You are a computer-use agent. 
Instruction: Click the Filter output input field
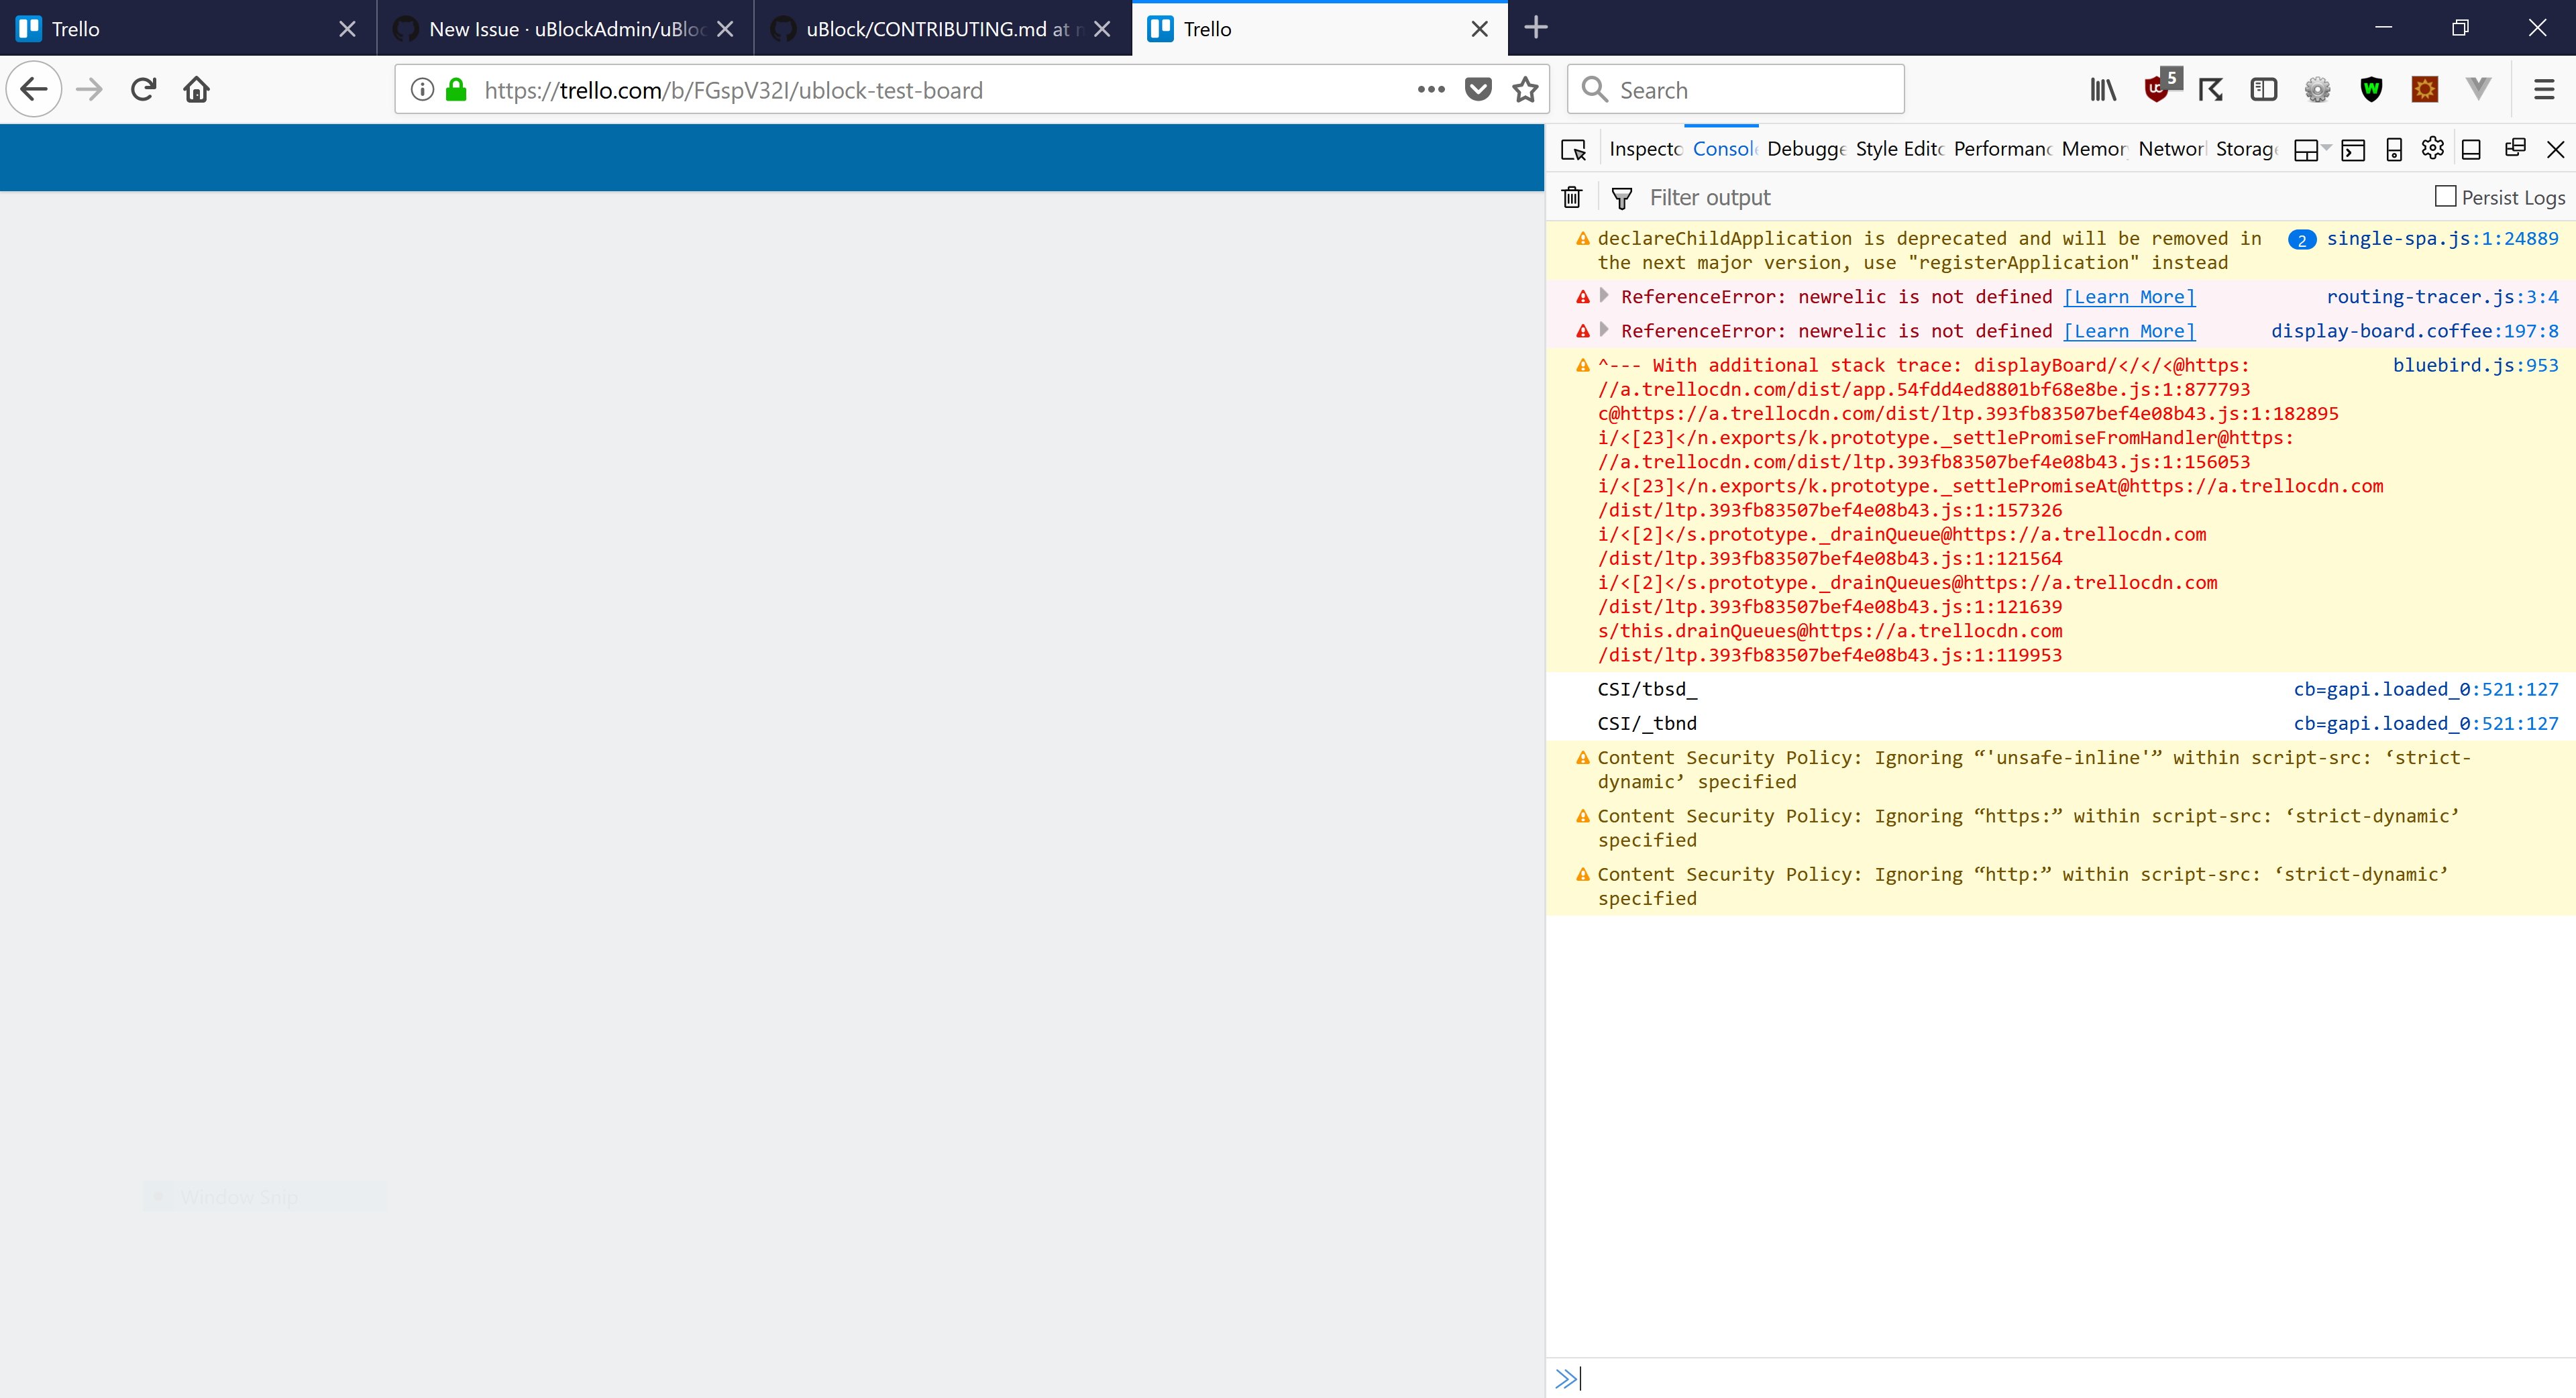coord(2000,197)
